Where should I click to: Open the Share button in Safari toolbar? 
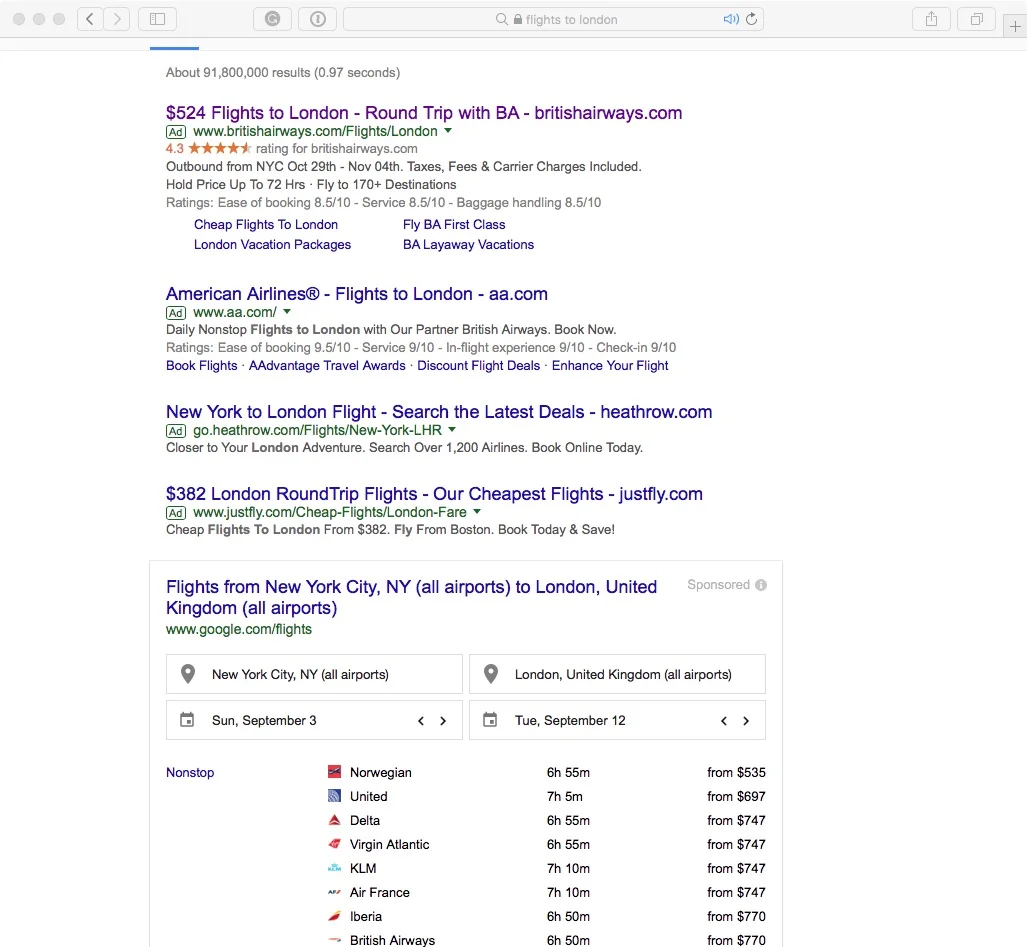coord(931,19)
